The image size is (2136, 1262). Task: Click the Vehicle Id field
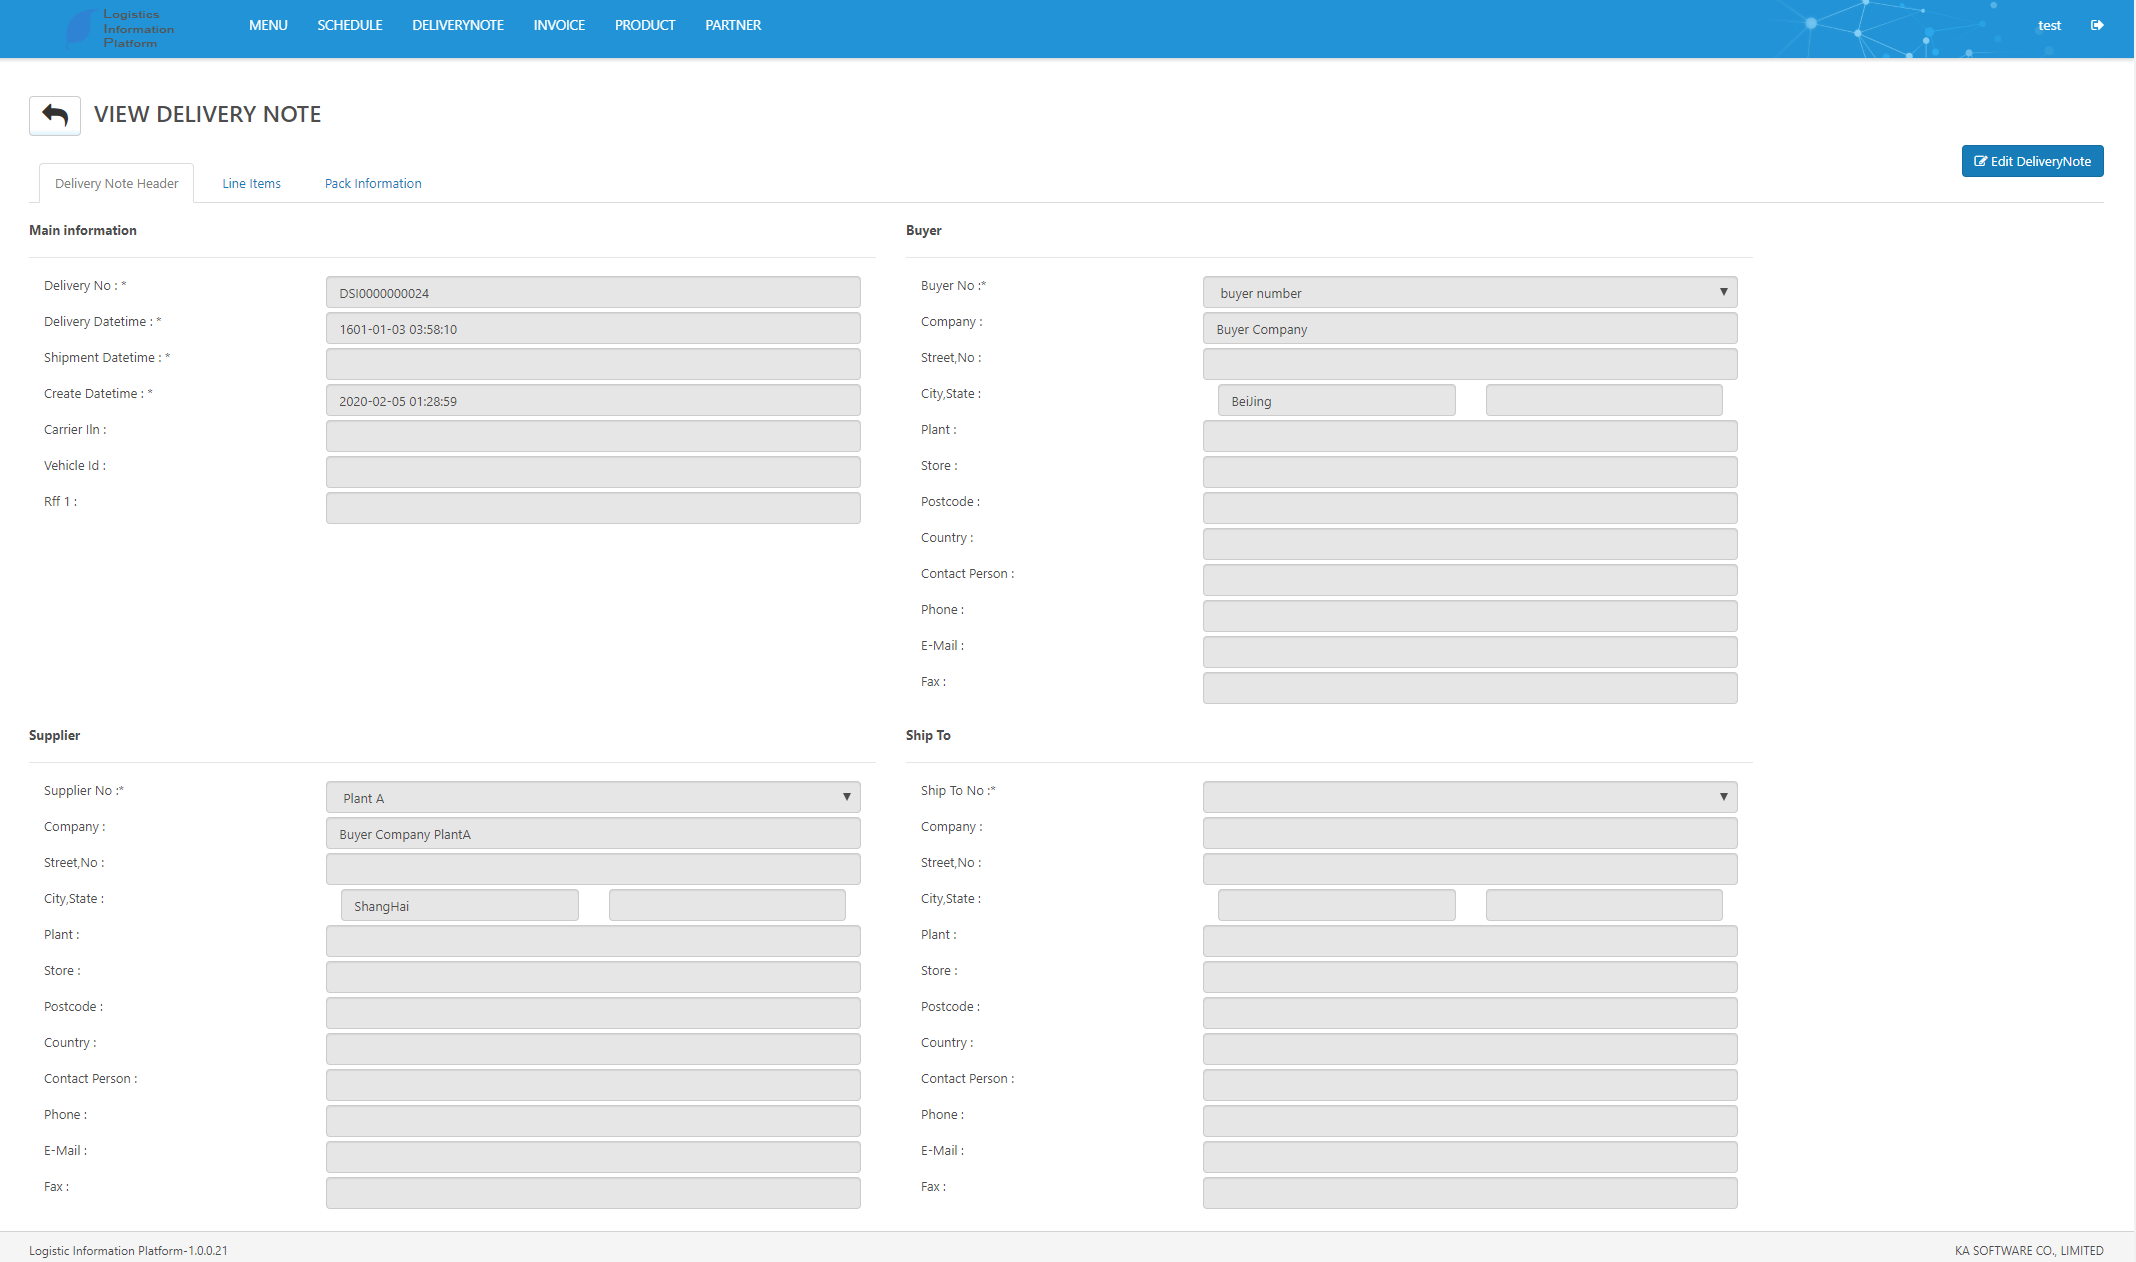coord(593,472)
